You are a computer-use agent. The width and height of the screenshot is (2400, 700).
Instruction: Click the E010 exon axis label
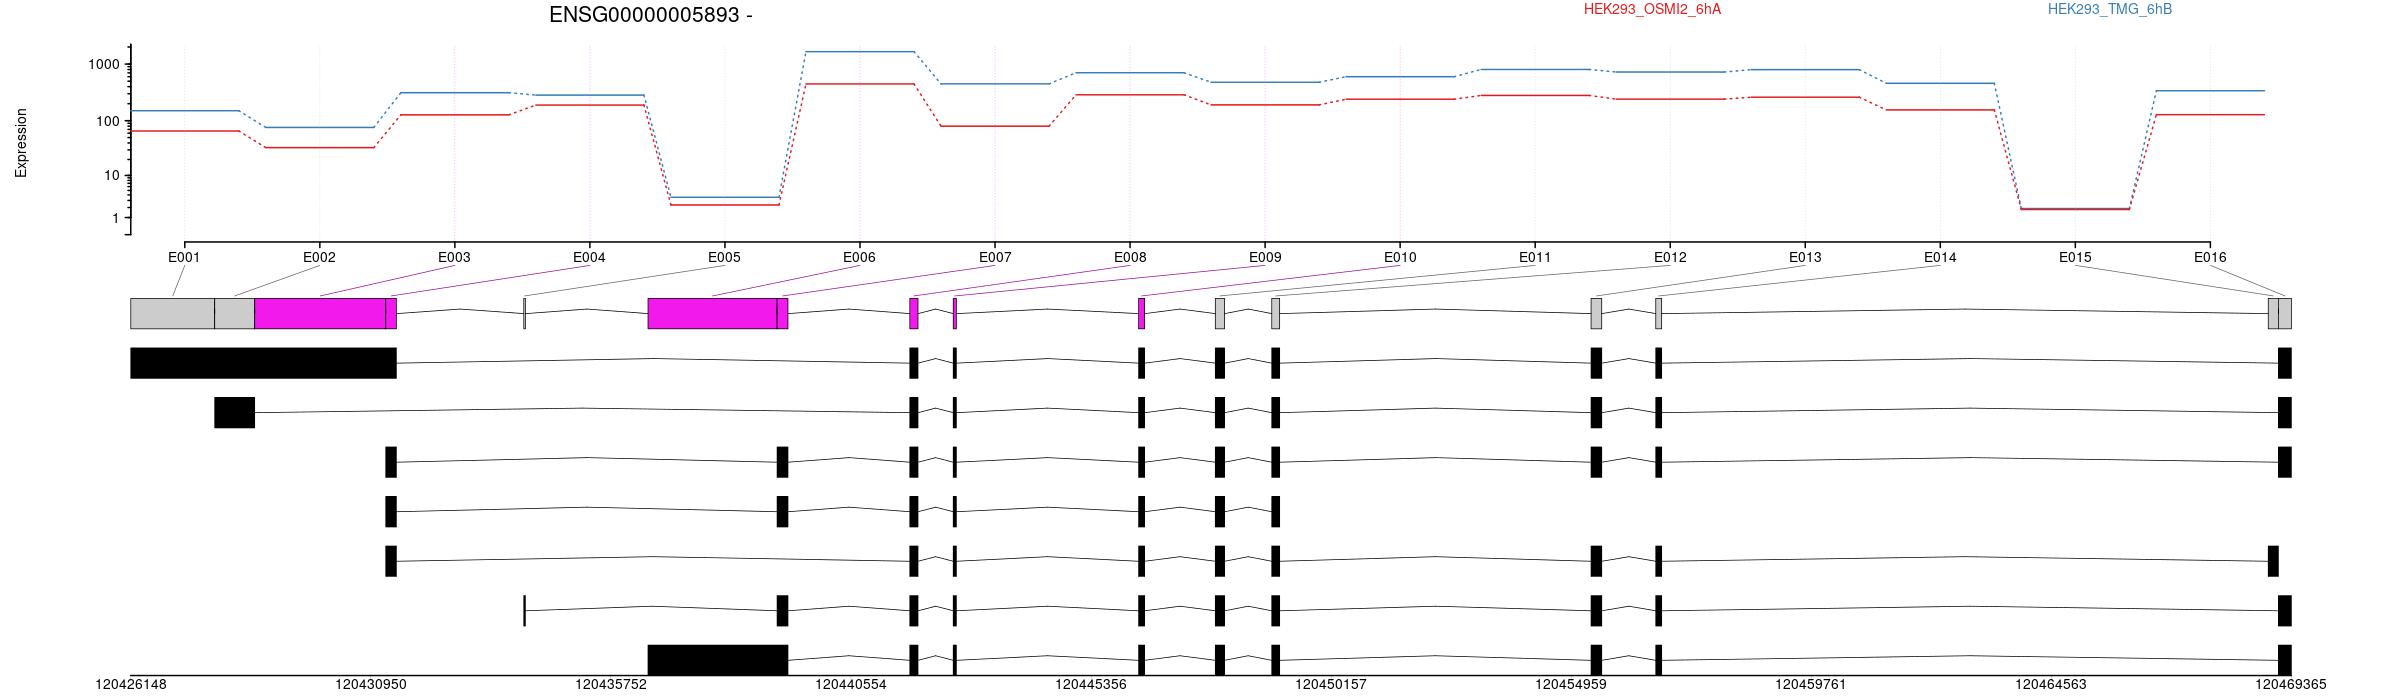(x=1400, y=257)
